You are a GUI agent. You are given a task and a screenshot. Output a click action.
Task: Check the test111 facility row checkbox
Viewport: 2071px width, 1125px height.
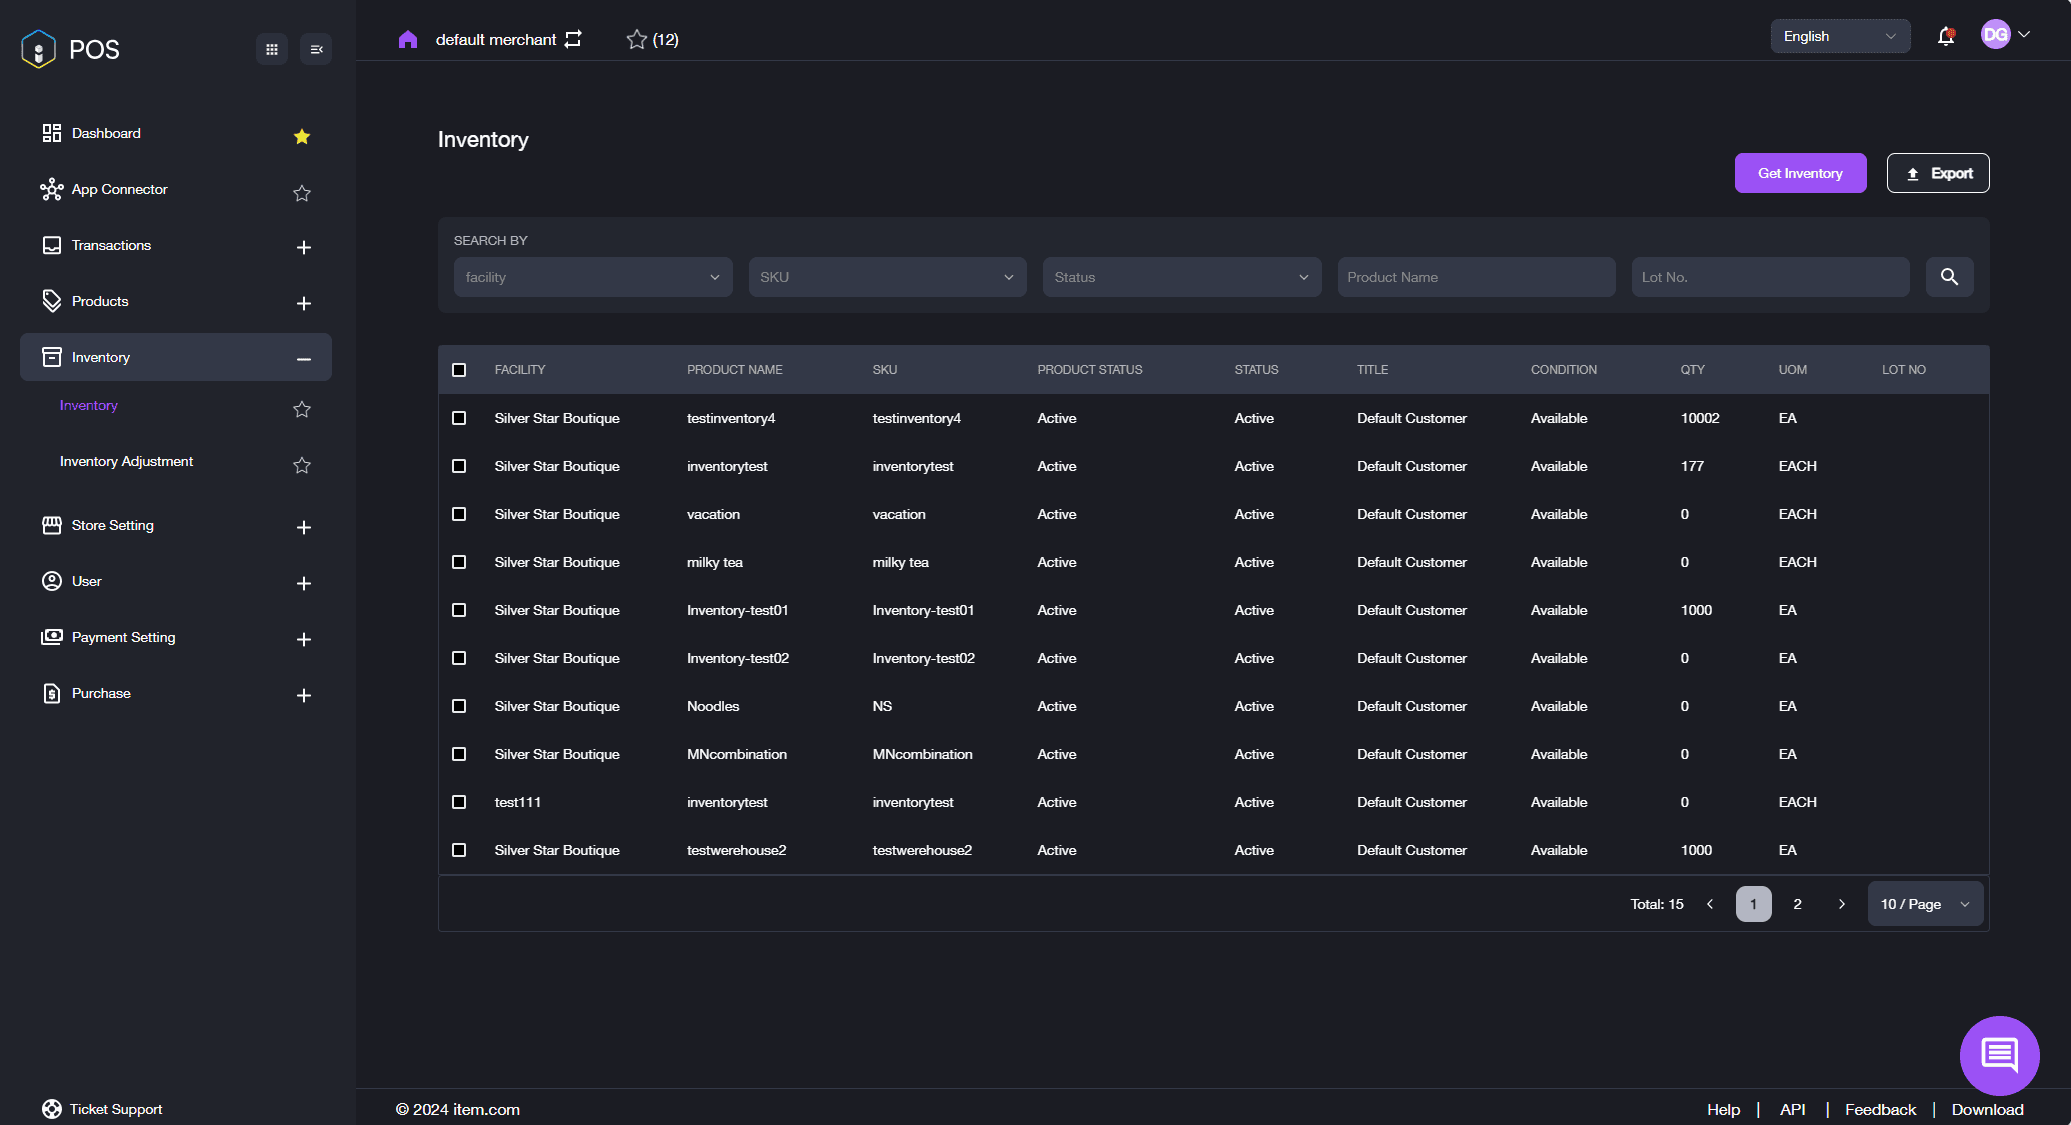click(459, 802)
